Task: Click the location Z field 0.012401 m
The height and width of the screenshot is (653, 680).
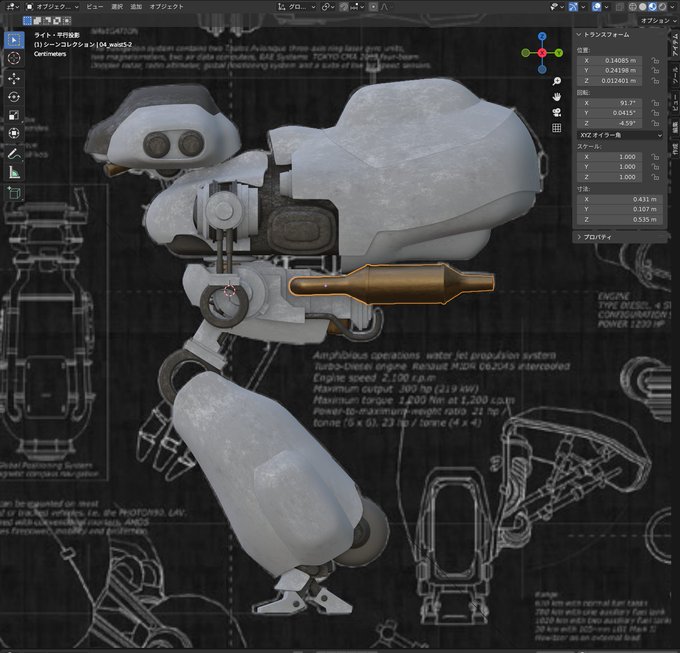Action: coord(609,81)
